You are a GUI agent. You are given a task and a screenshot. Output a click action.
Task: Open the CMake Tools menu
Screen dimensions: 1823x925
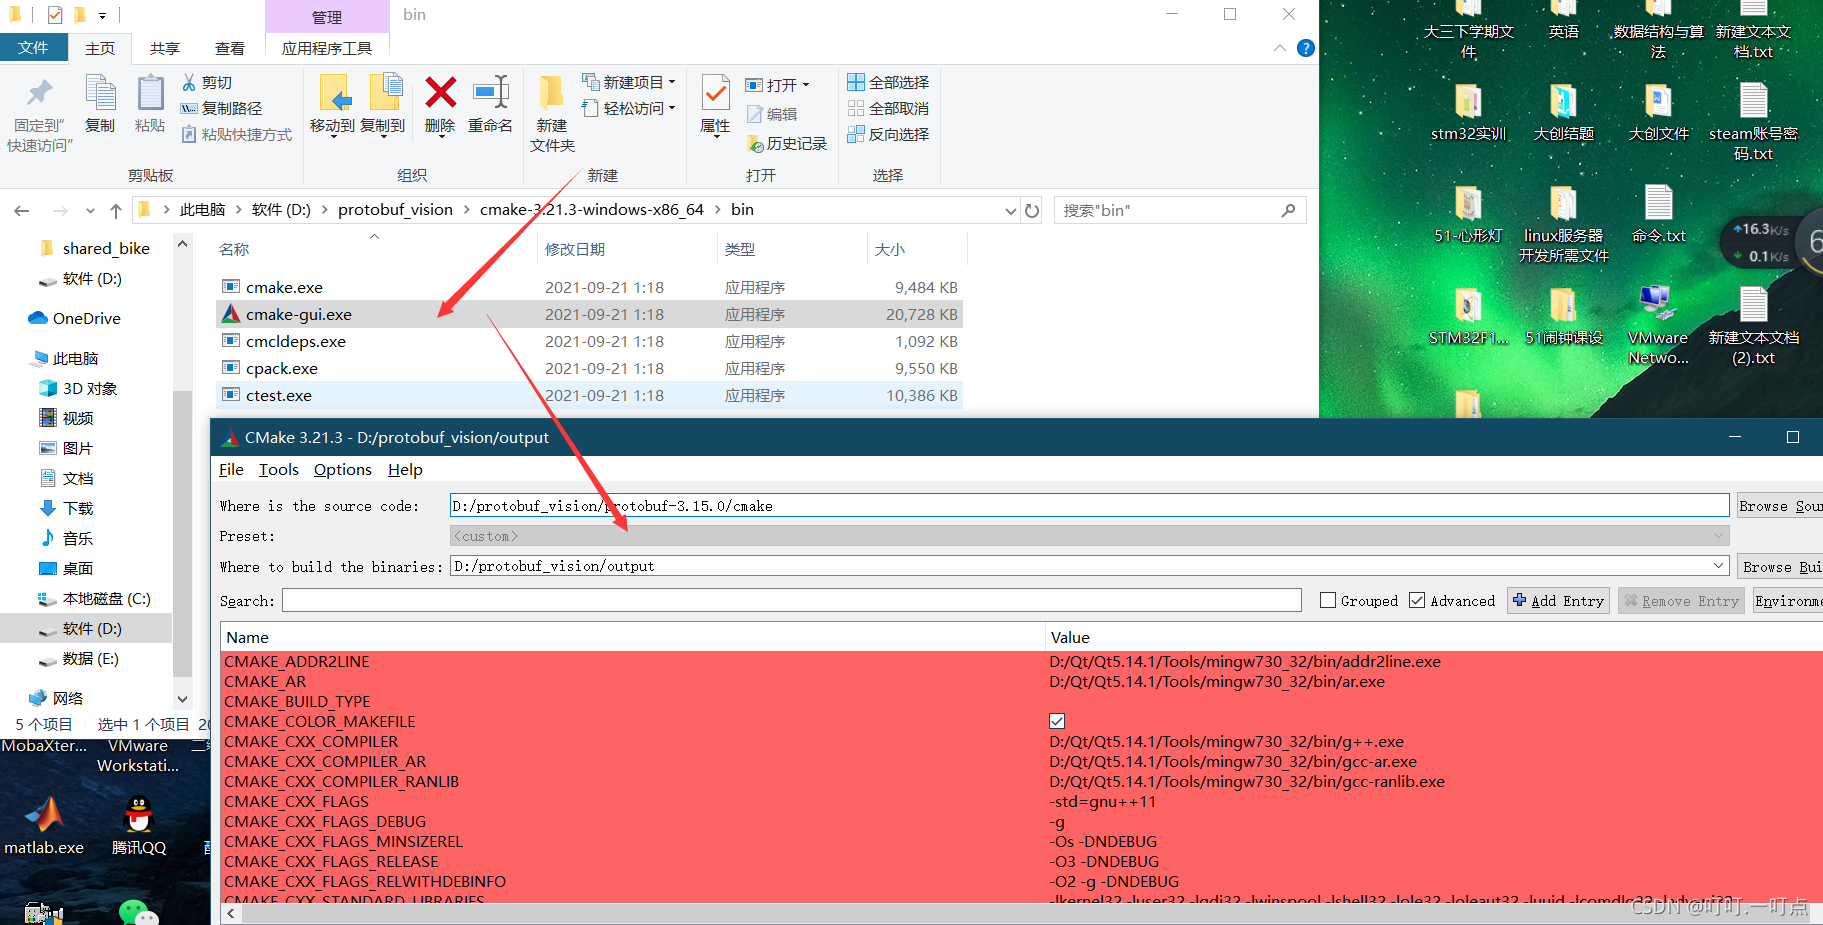pos(278,469)
